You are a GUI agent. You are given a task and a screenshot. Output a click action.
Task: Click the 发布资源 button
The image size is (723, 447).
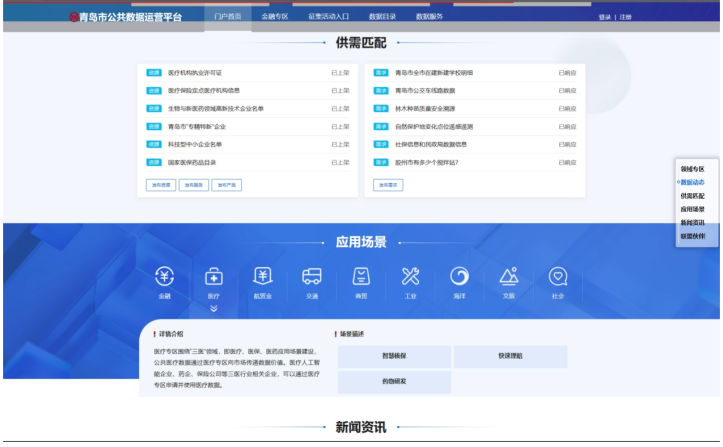pos(160,185)
